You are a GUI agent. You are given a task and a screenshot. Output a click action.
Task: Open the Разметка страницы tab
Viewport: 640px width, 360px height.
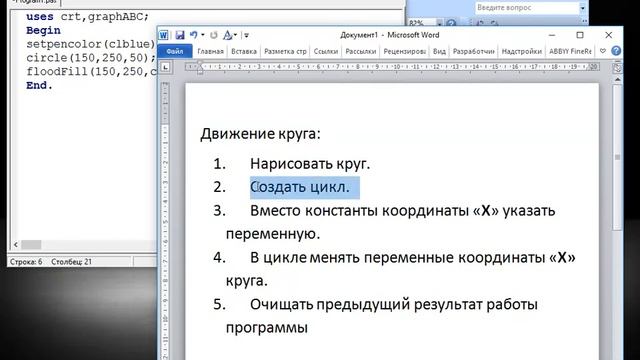[x=285, y=51]
